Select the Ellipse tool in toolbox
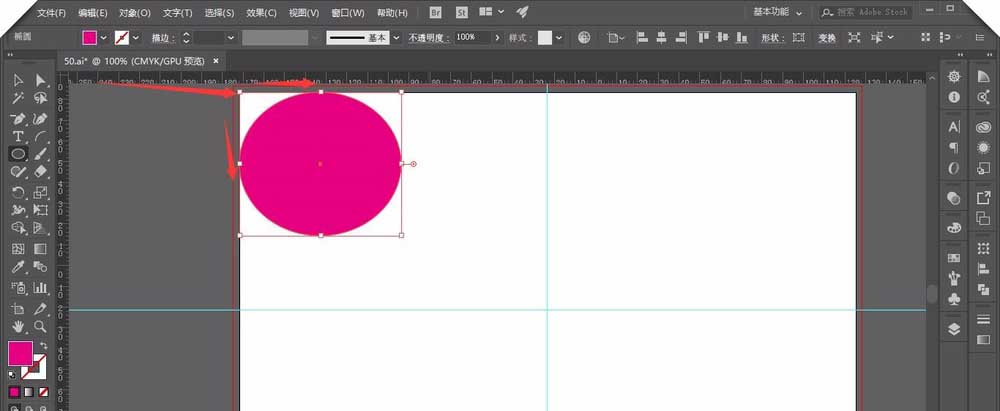 (x=18, y=154)
